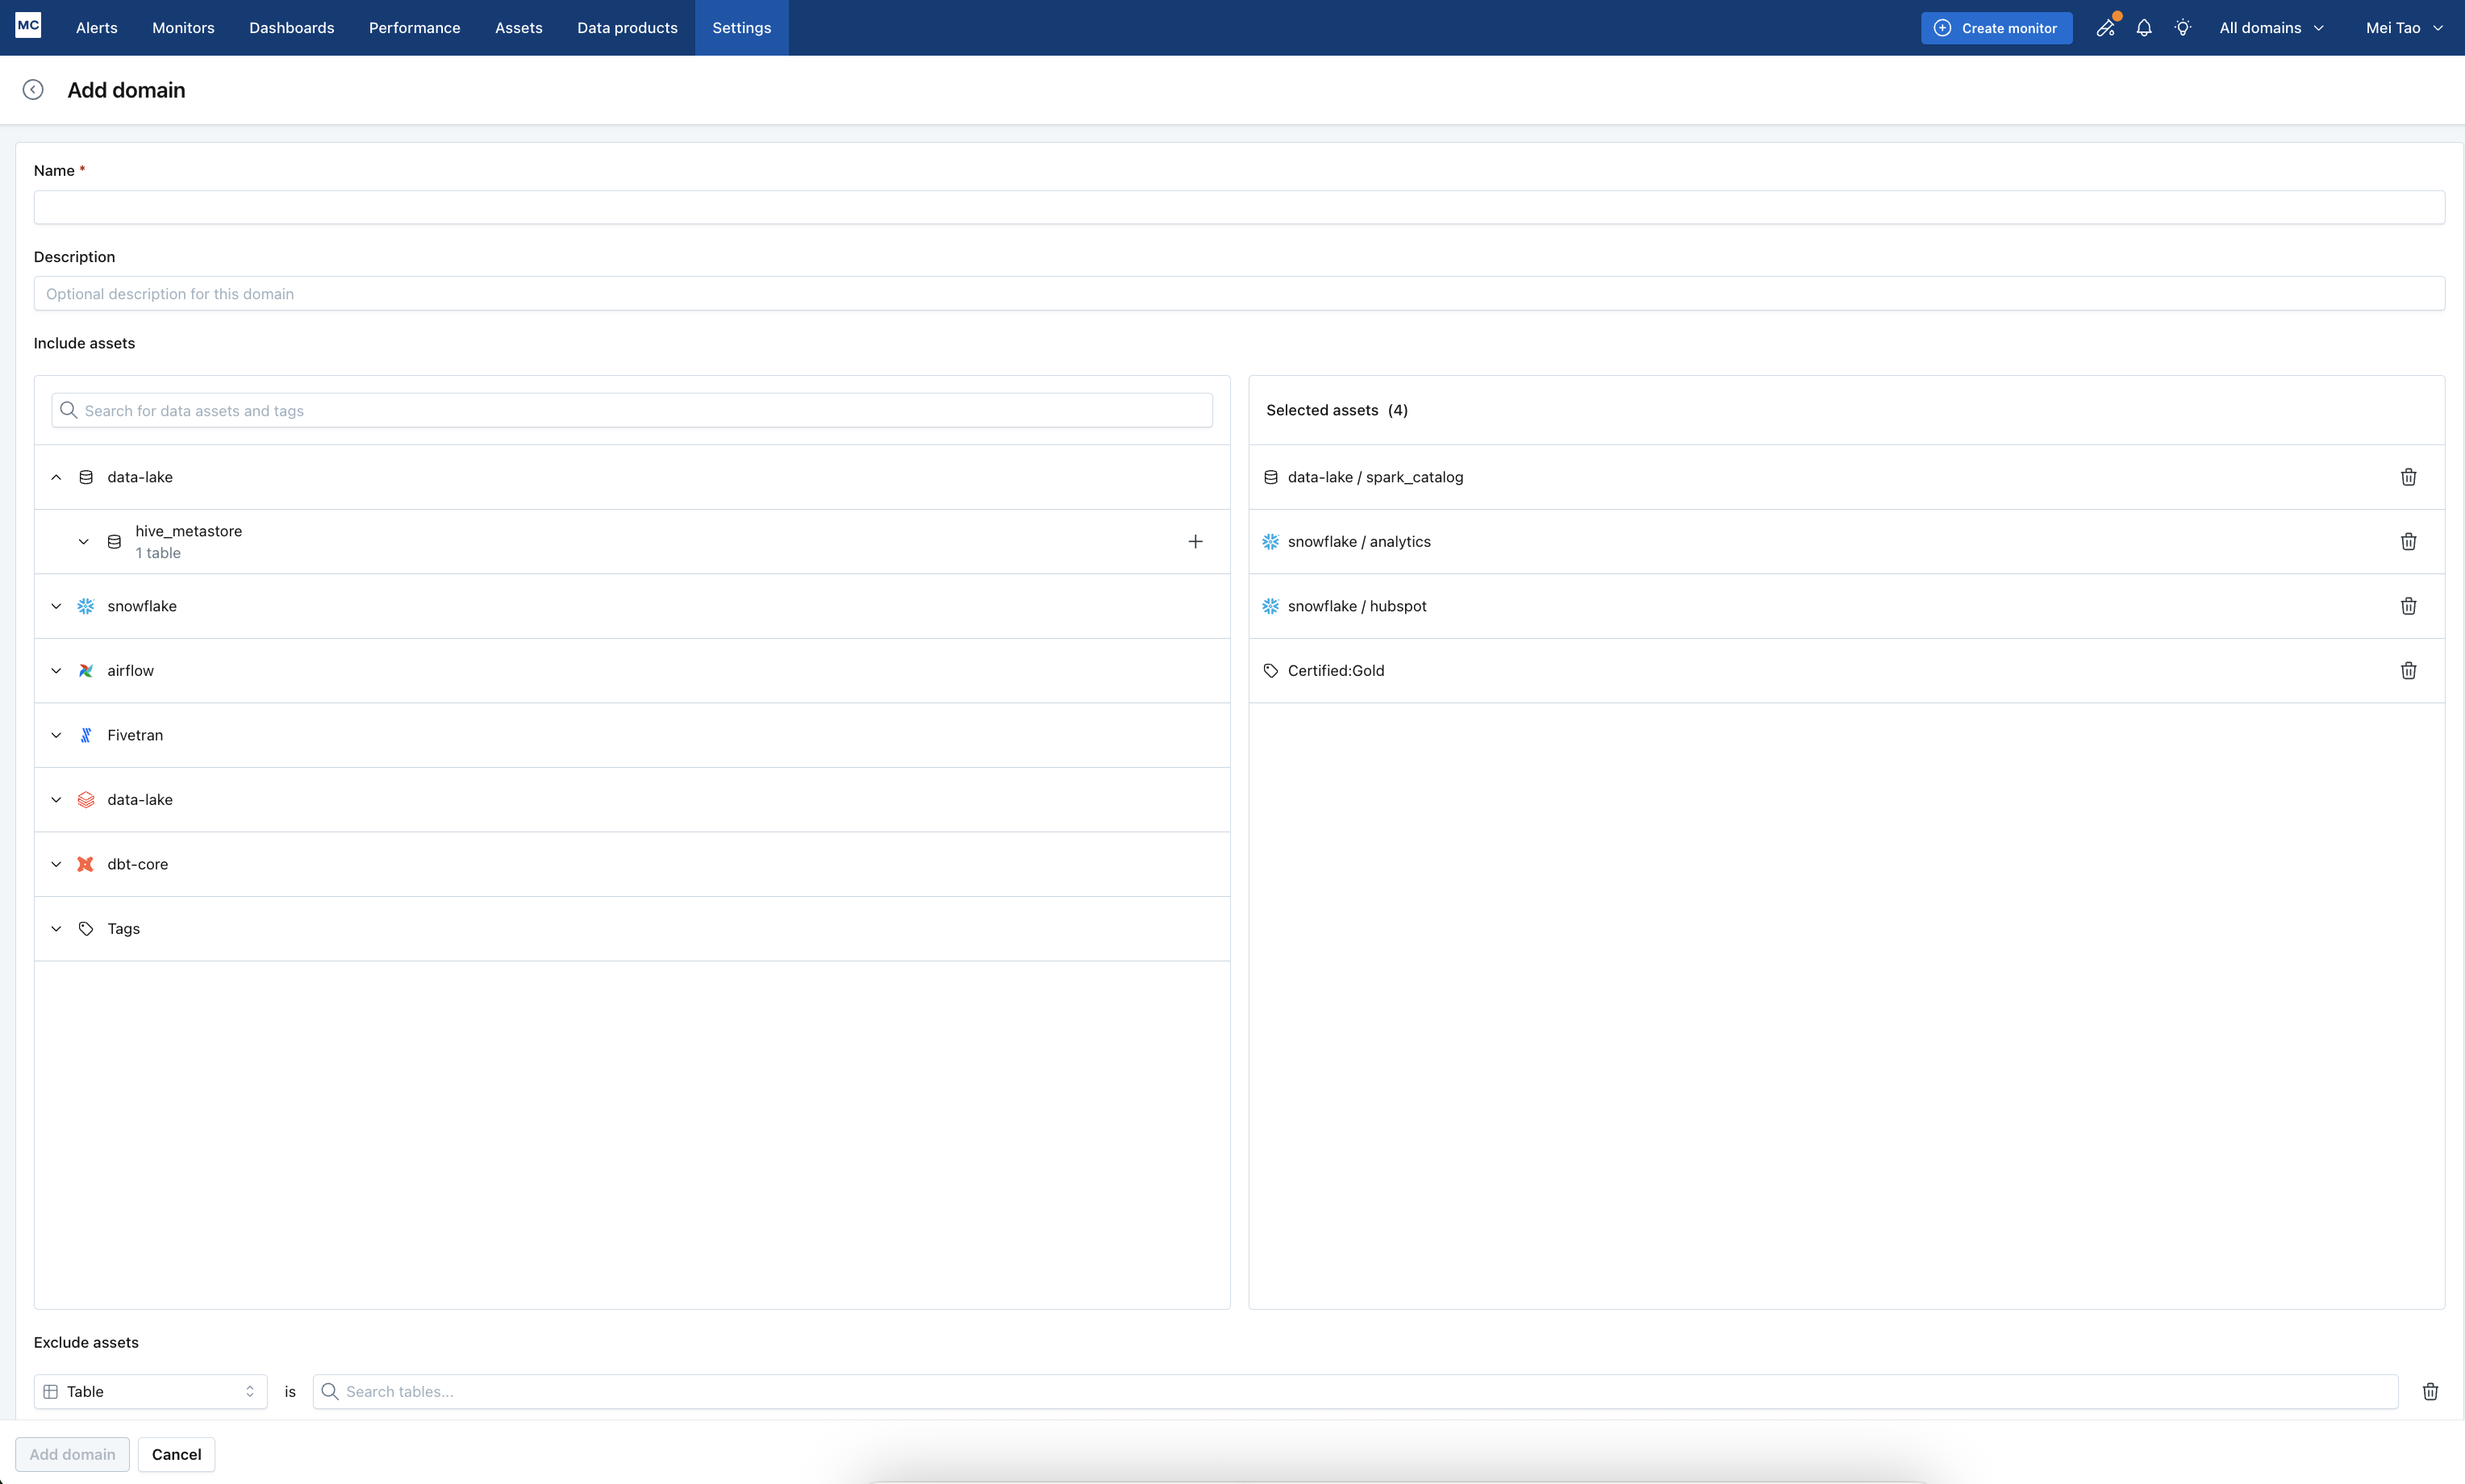This screenshot has height=1484, width=2465.
Task: Click the MC logo home icon
Action: point(28,26)
